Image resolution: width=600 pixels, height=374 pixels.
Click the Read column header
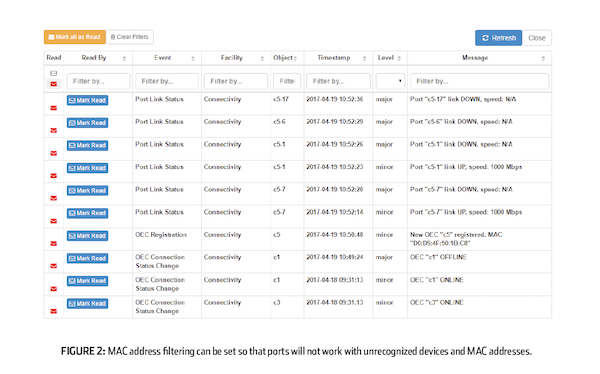[54, 58]
